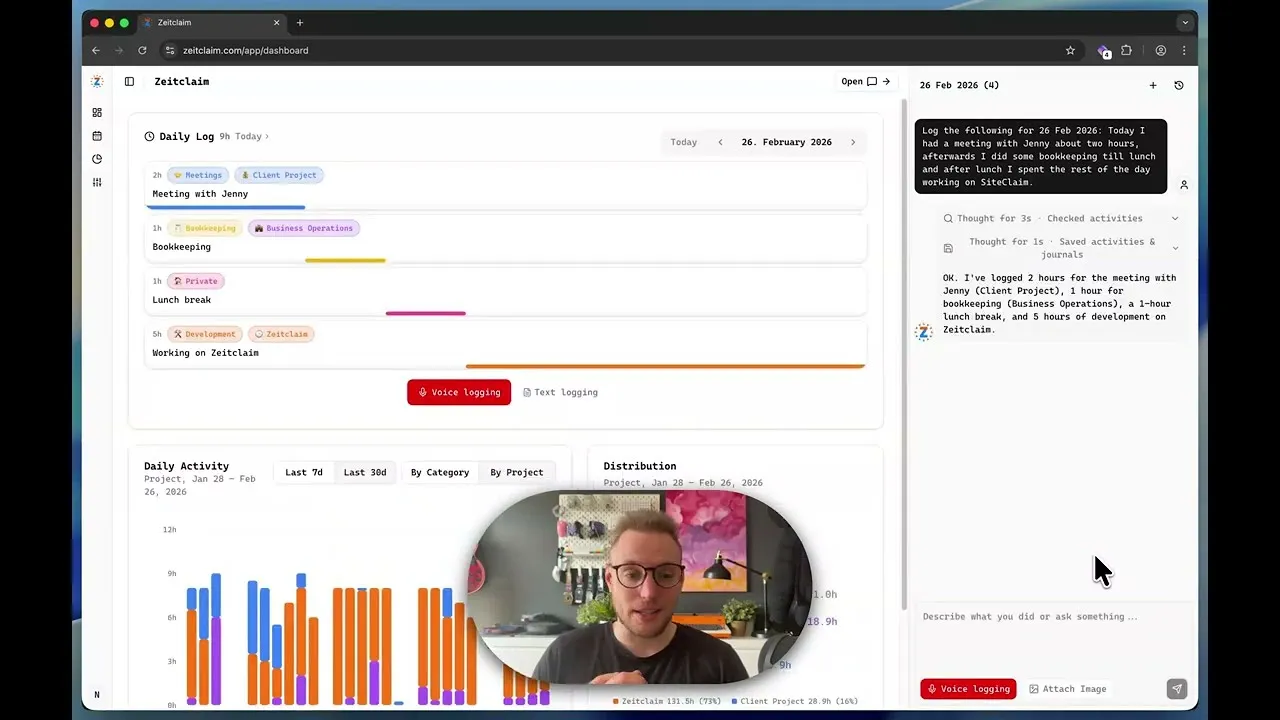The image size is (1280, 720).
Task: Click the send message arrow icon
Action: coord(1177,689)
